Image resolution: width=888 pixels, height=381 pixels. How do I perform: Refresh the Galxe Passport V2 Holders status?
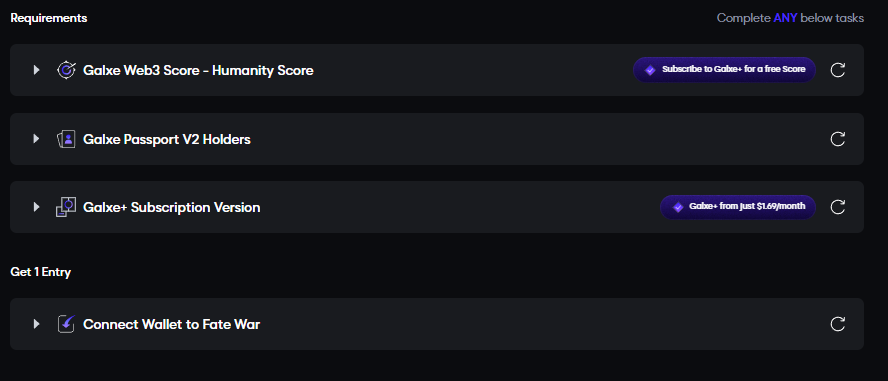coord(838,139)
